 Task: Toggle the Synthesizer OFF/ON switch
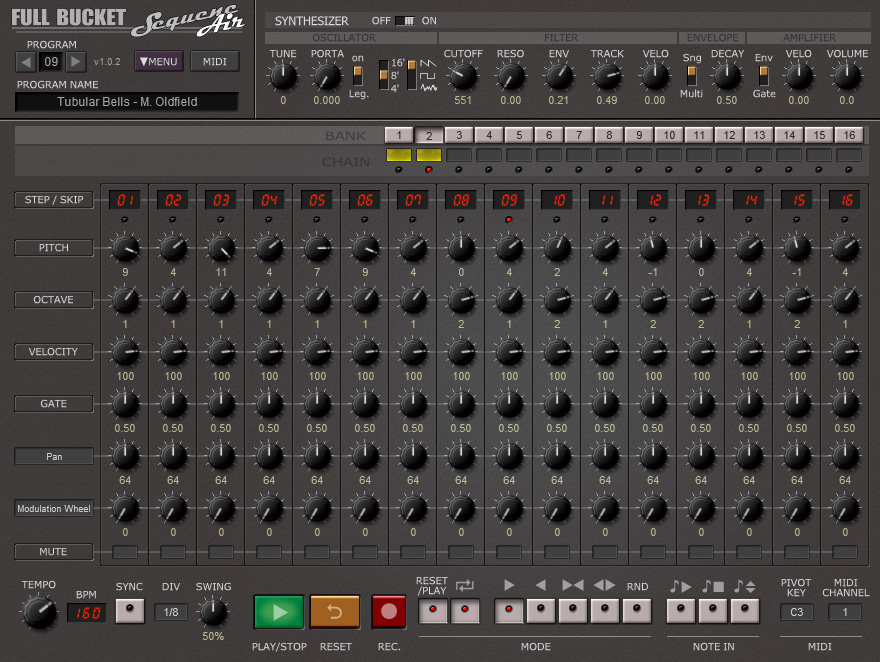pos(405,21)
